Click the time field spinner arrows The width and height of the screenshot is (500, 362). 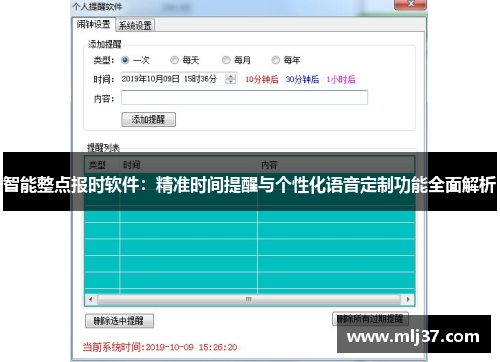231,79
